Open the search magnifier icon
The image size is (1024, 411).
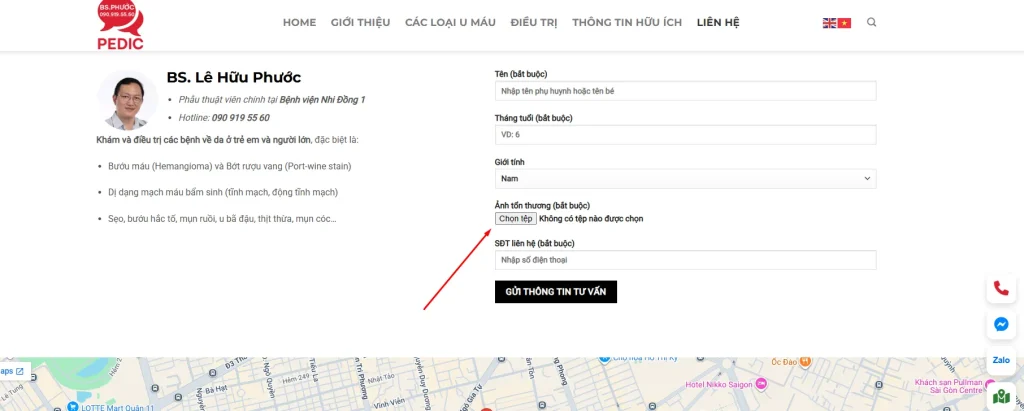[872, 22]
